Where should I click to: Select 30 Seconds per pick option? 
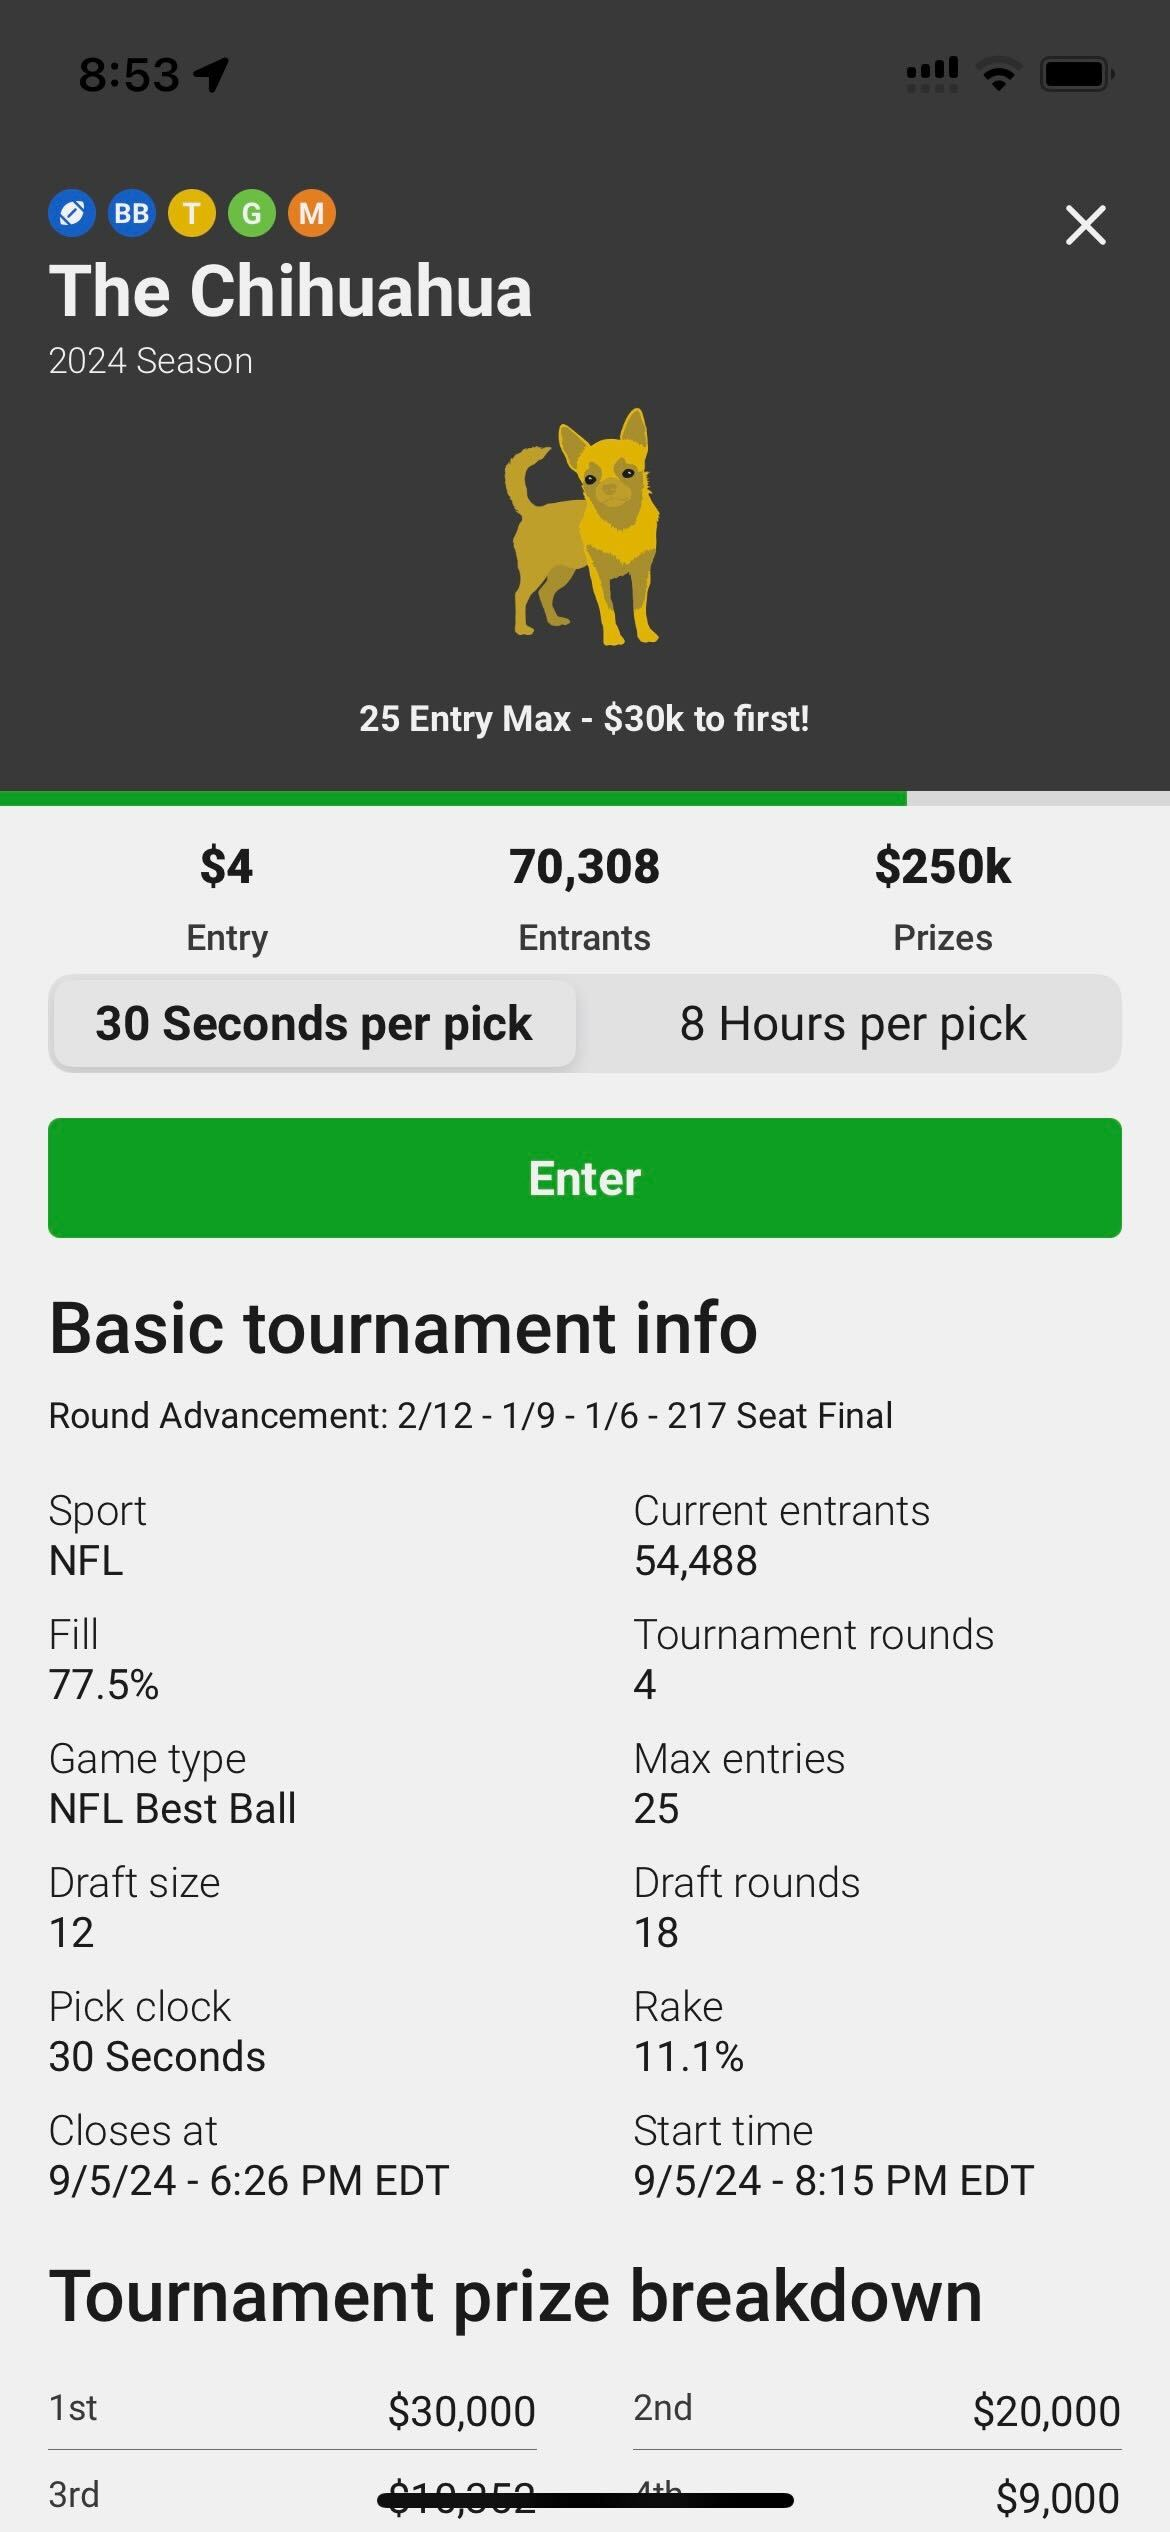(314, 1023)
